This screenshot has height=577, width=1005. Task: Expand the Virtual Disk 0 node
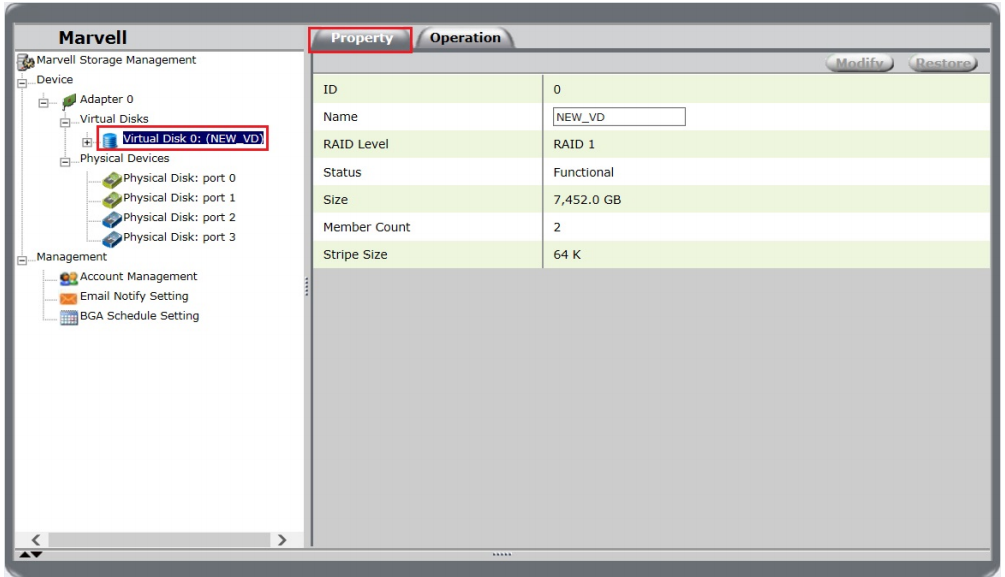pyautogui.click(x=86, y=141)
